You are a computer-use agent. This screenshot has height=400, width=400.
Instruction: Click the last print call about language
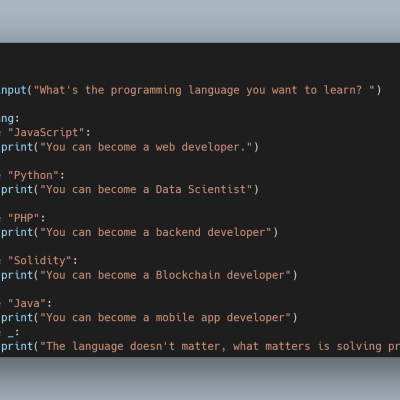click(17, 346)
